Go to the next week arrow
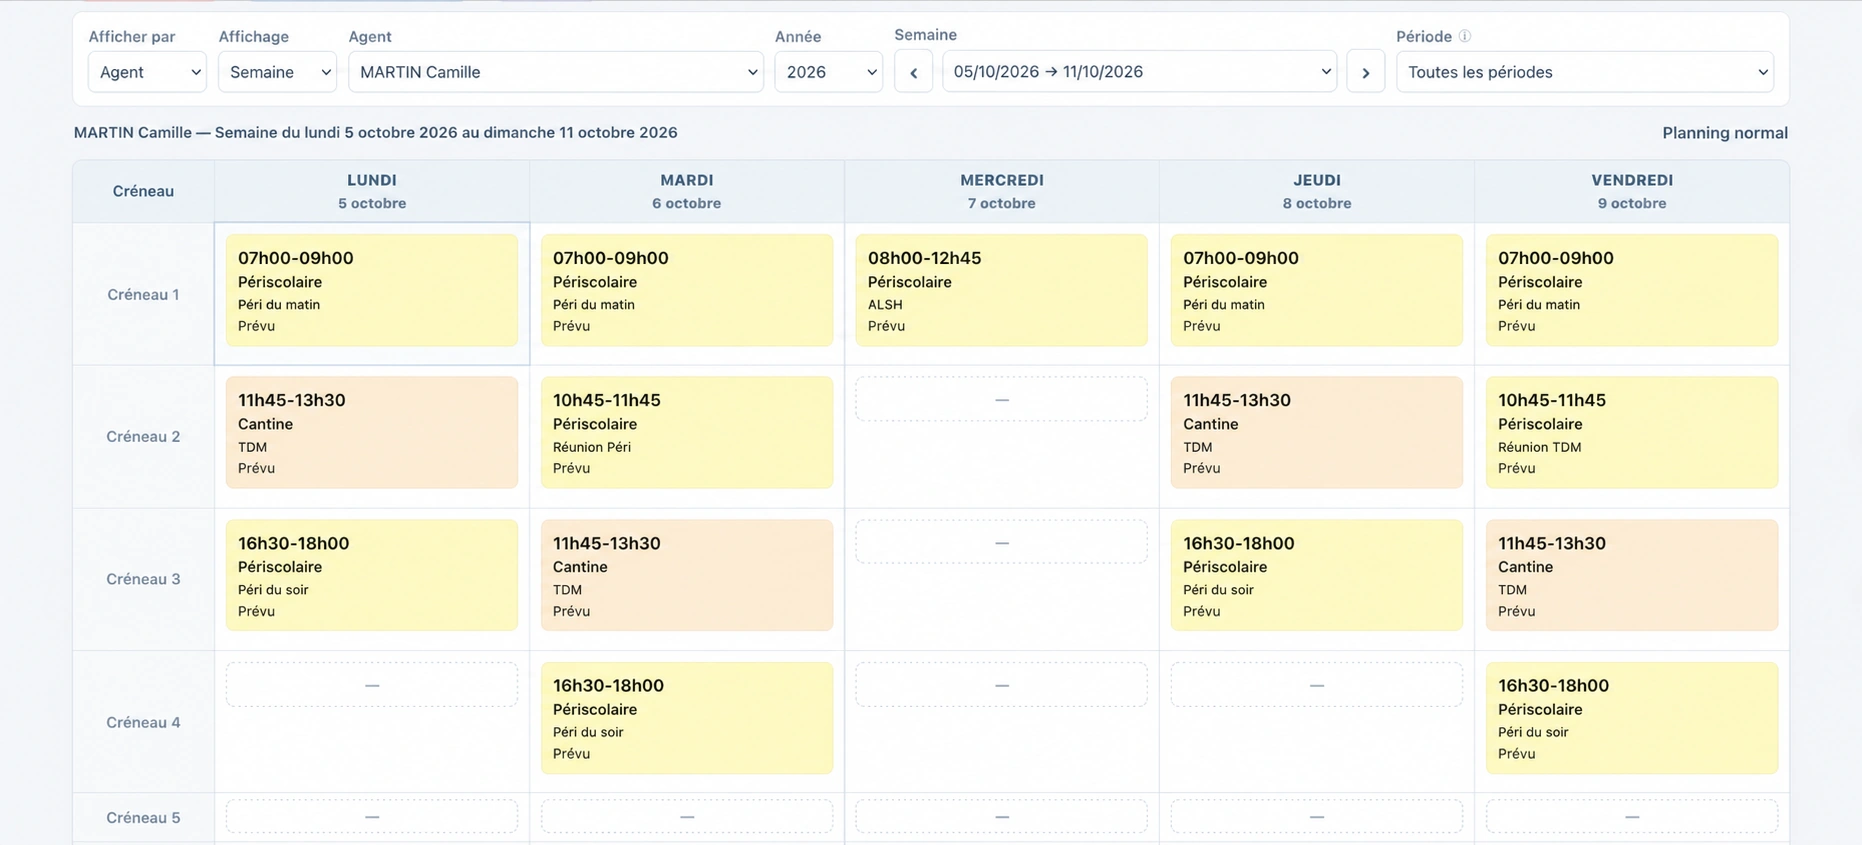1862x845 pixels. pos(1365,72)
